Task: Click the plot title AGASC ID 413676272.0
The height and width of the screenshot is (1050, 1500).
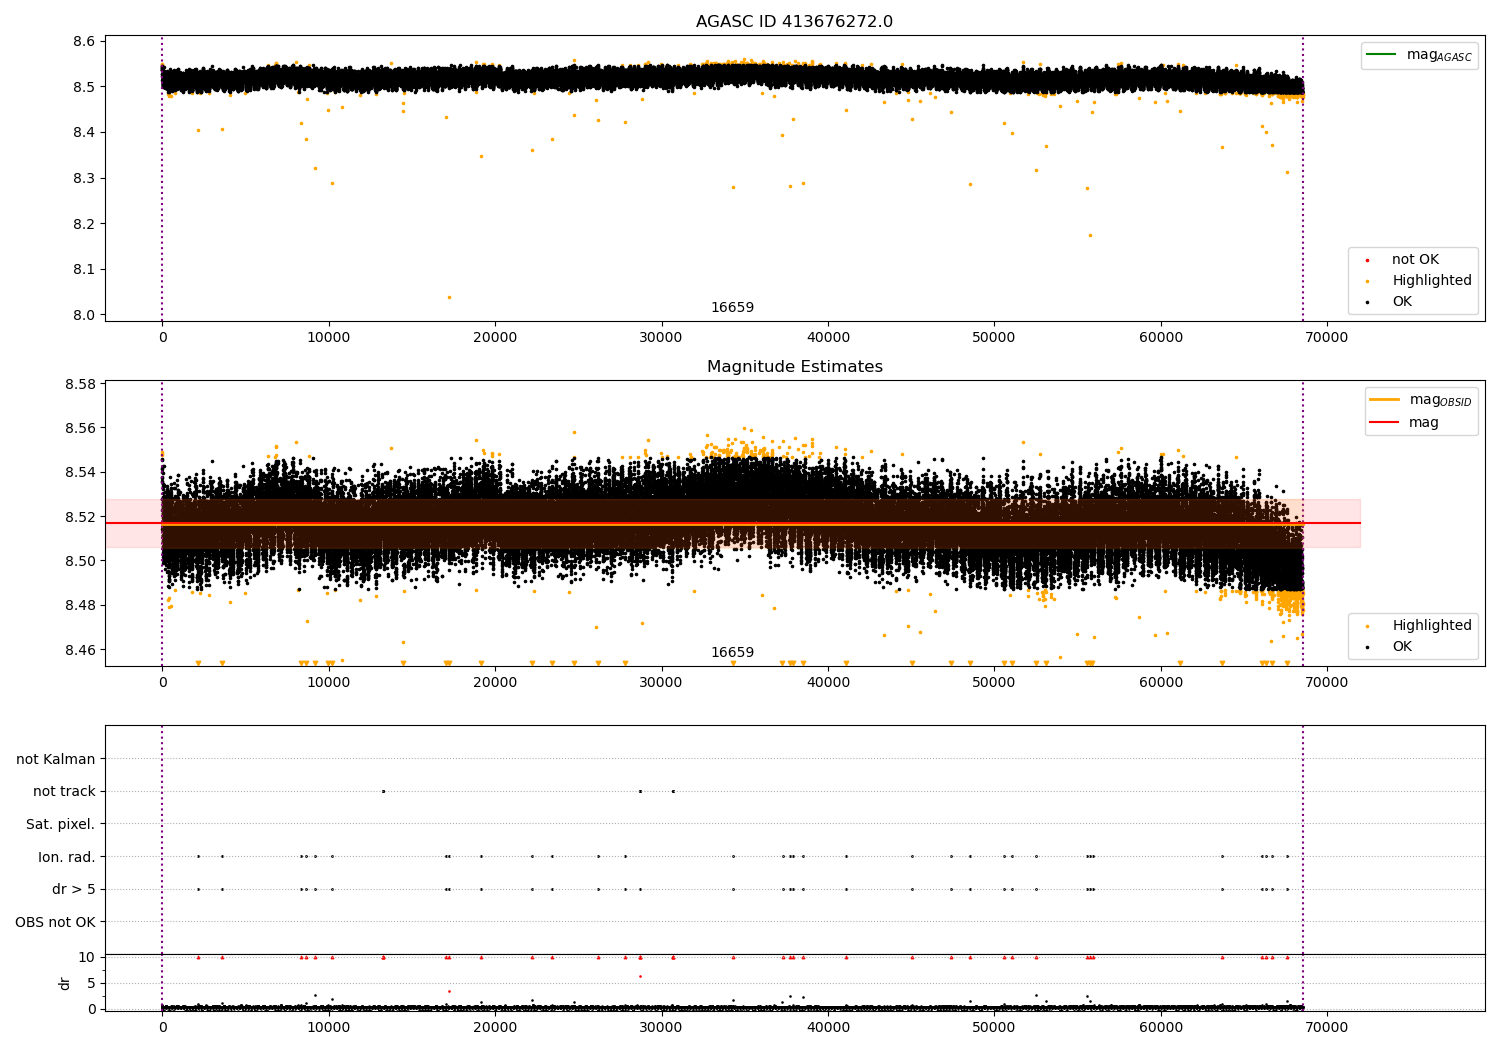Action: click(794, 22)
